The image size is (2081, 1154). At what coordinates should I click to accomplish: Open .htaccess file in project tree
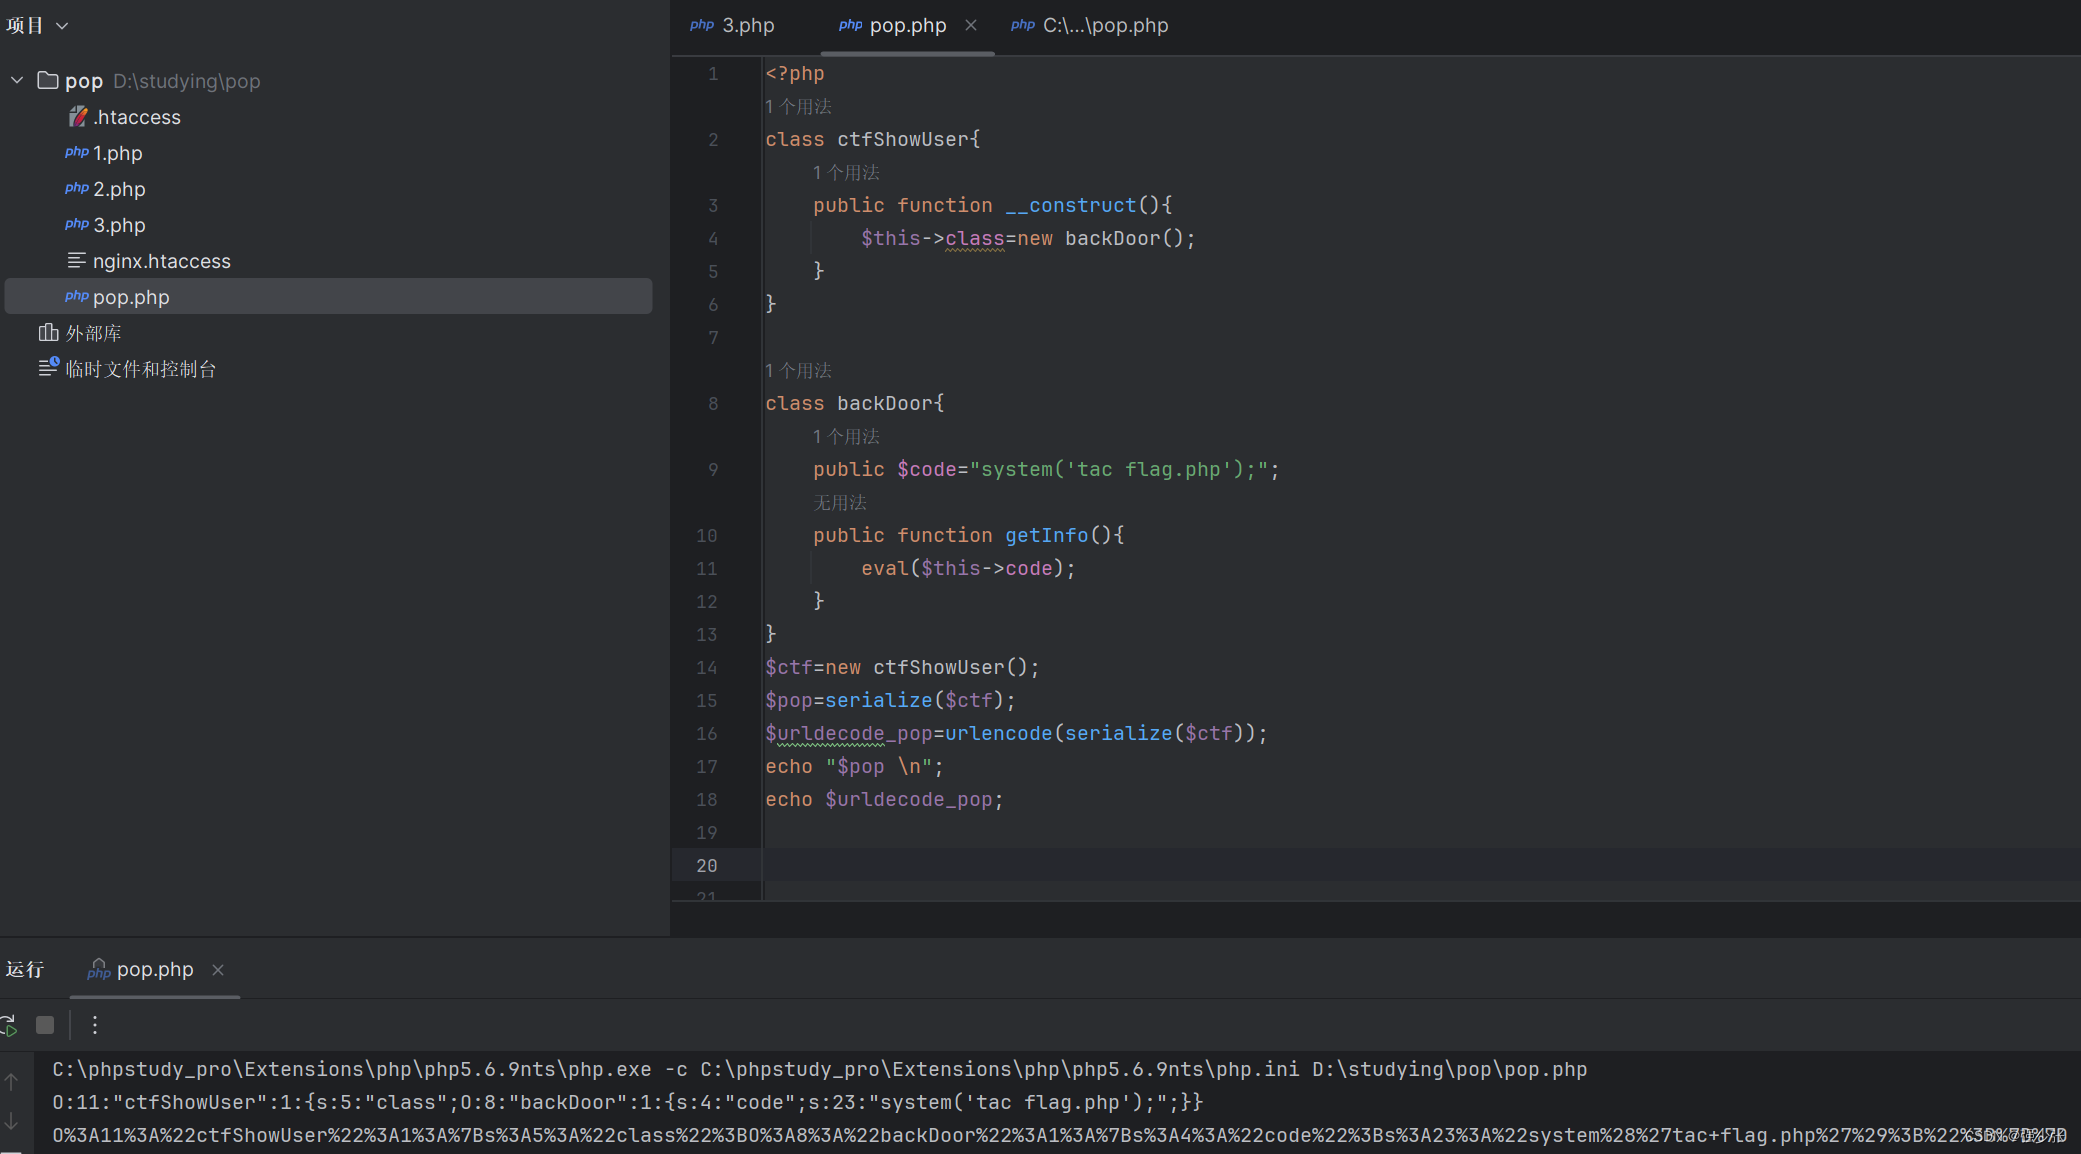137,117
